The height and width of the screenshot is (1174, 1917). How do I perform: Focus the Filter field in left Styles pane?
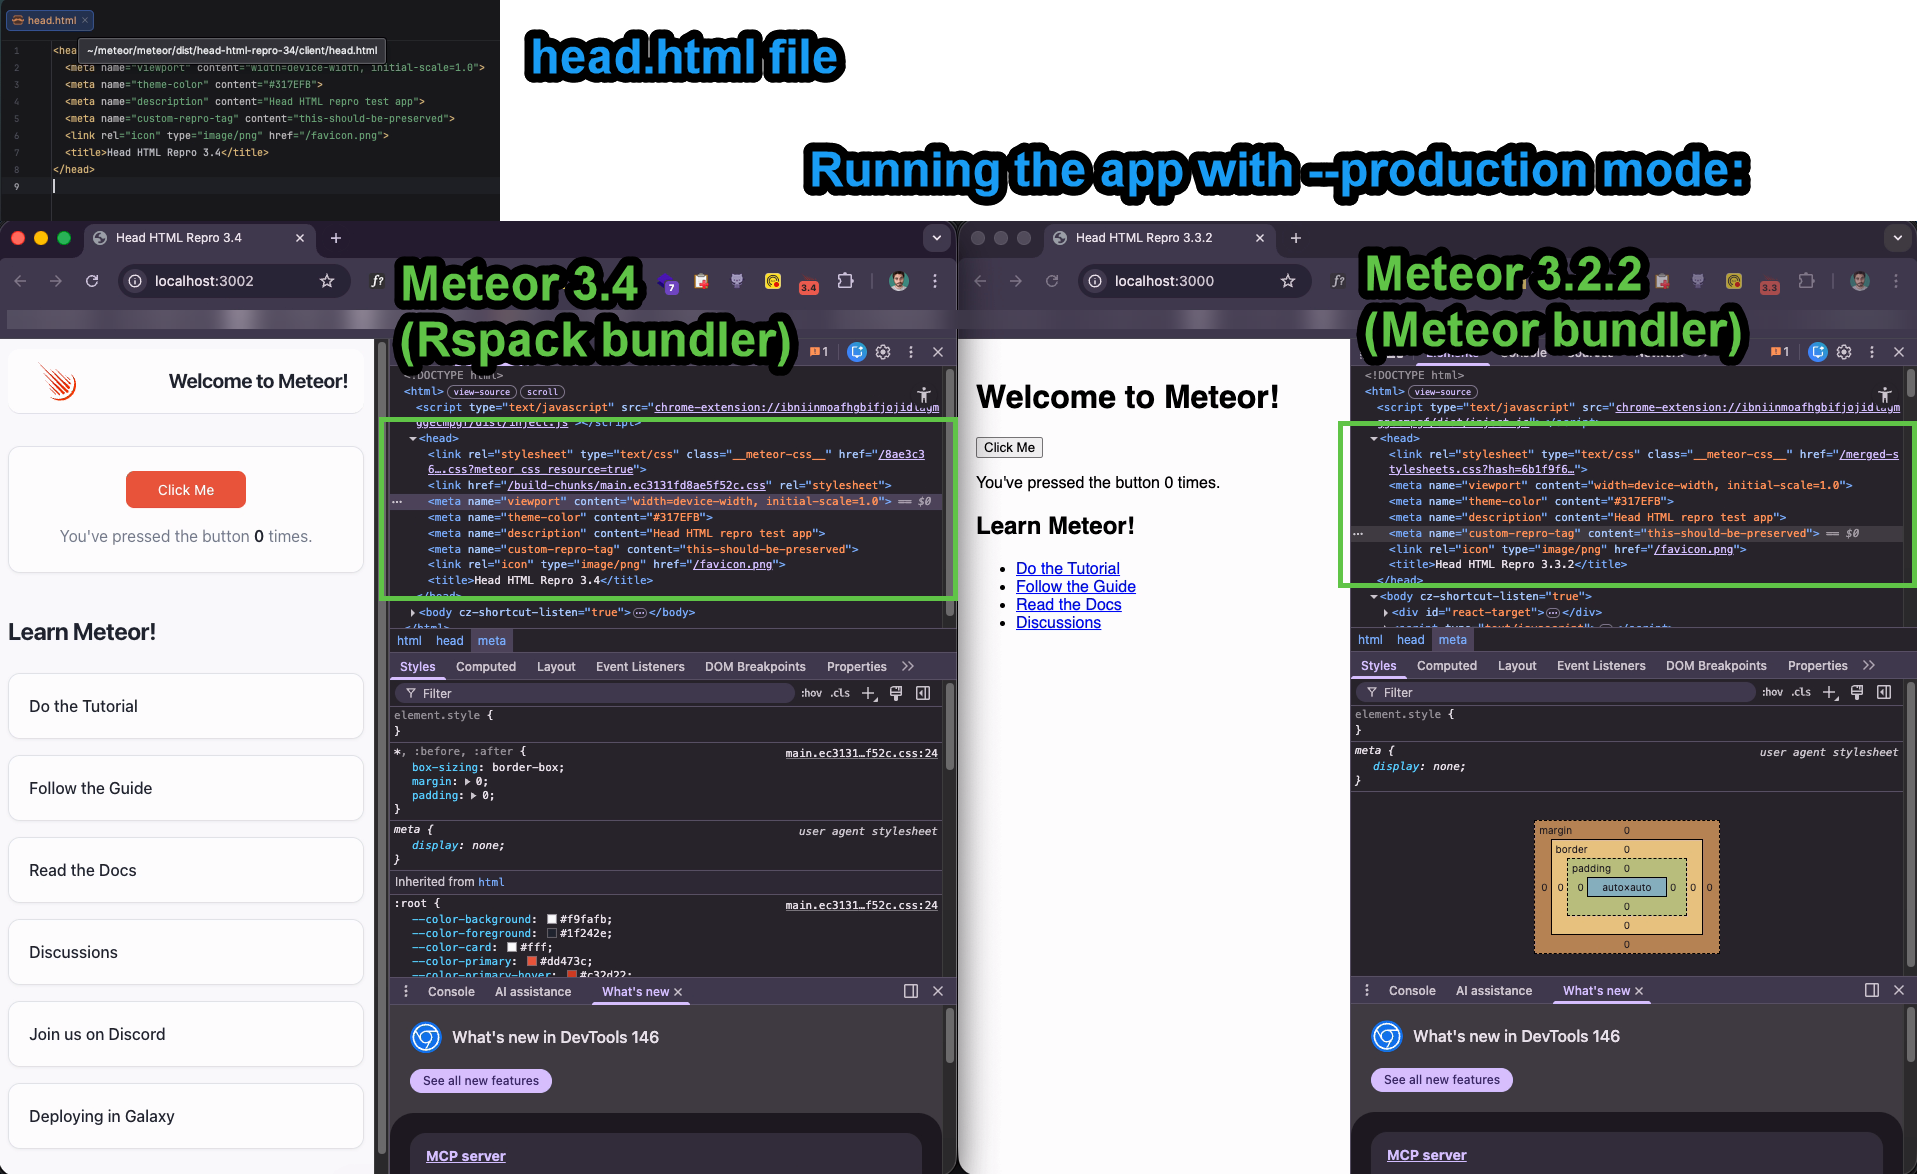[600, 693]
